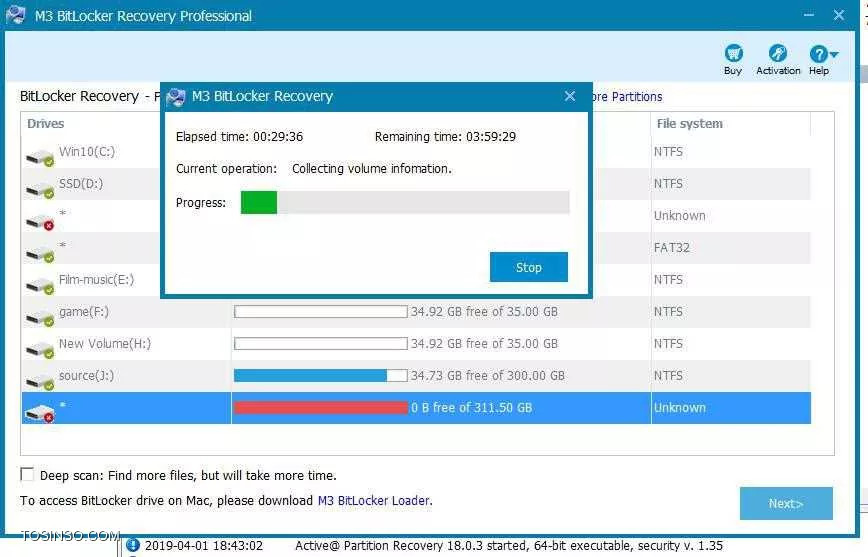Click the game(F:) usage bar
Image resolution: width=868 pixels, height=557 pixels.
(321, 312)
